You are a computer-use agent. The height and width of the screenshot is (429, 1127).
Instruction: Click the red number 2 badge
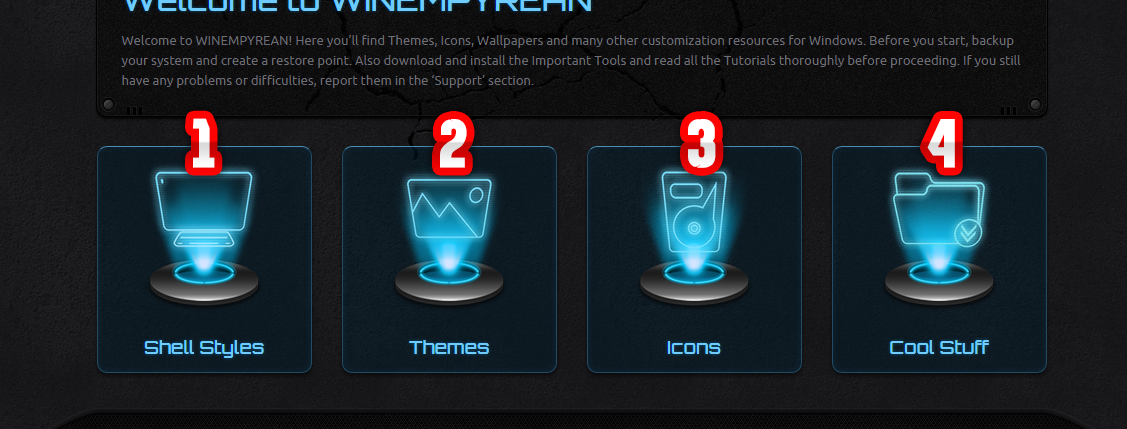tap(452, 146)
